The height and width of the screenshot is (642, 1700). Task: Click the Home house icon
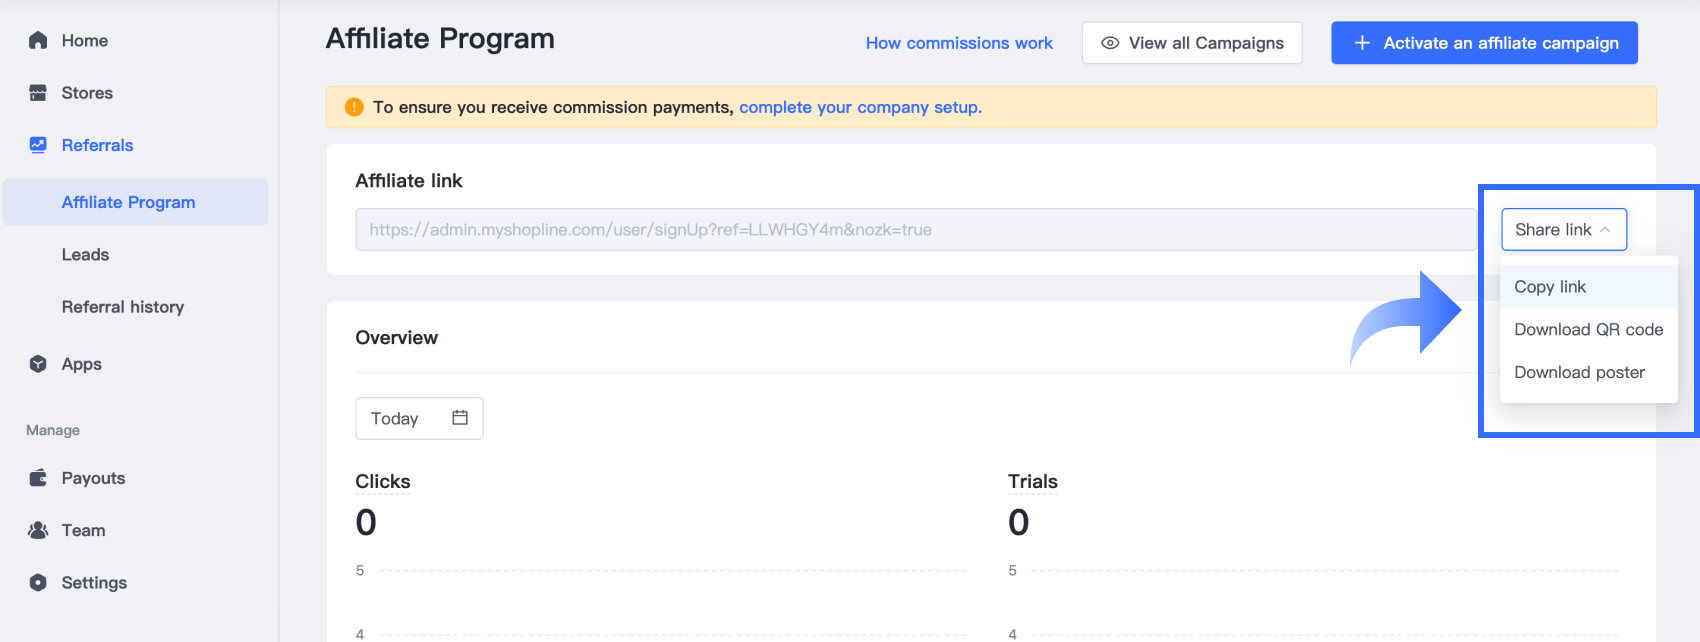pos(38,40)
